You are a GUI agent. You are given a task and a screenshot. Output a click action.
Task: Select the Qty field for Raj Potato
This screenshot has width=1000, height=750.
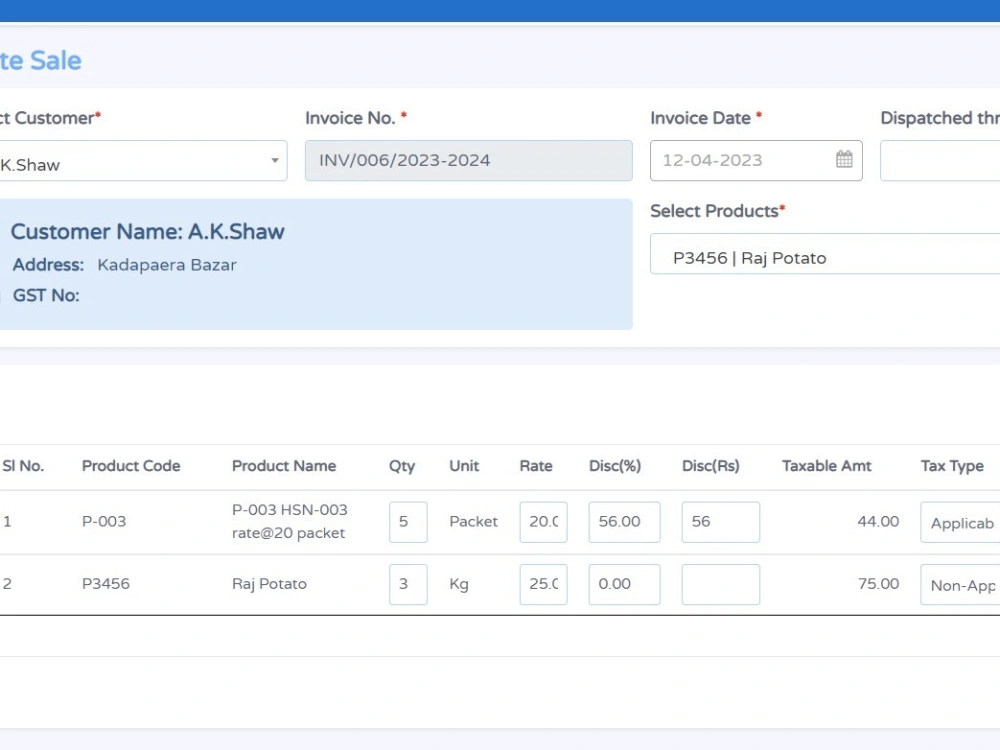point(408,584)
